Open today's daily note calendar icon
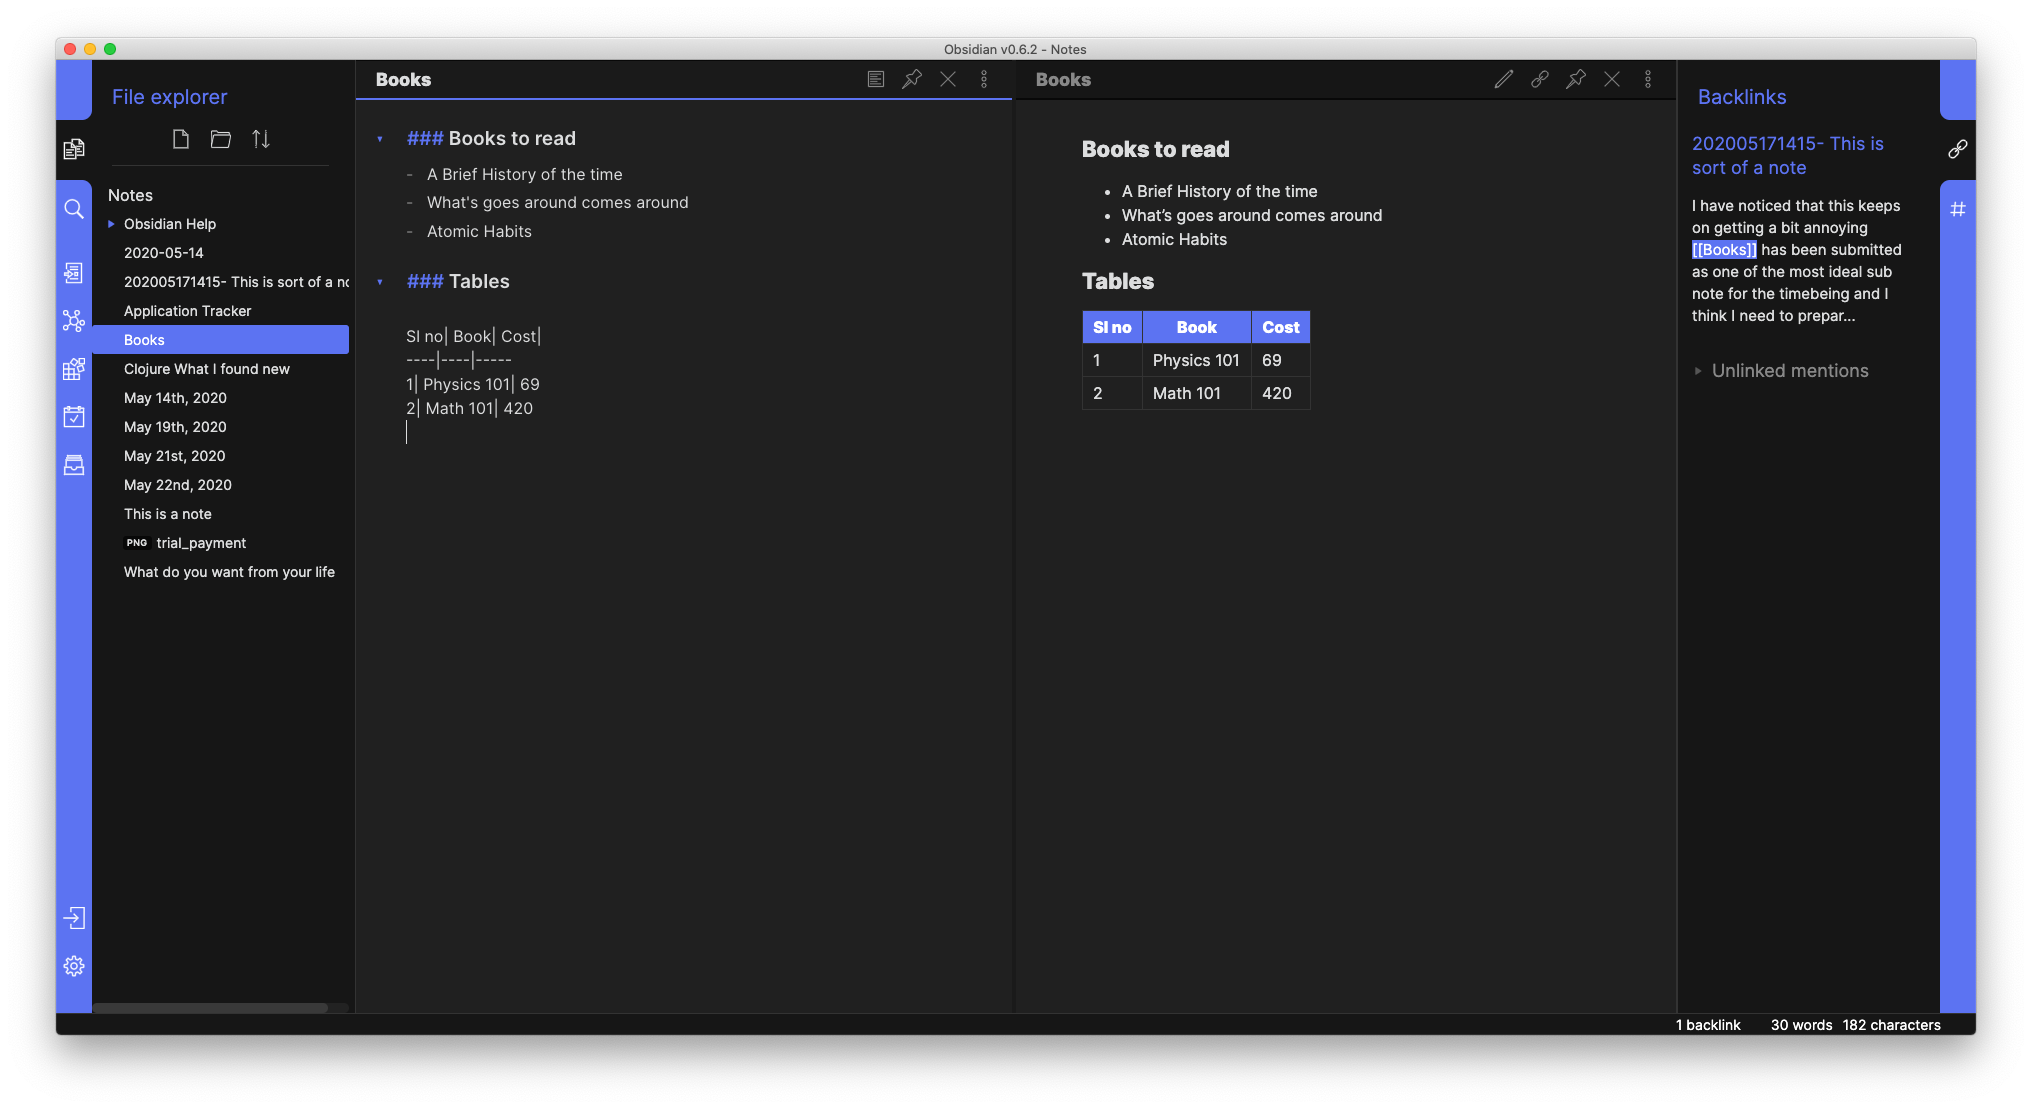 pyautogui.click(x=73, y=417)
